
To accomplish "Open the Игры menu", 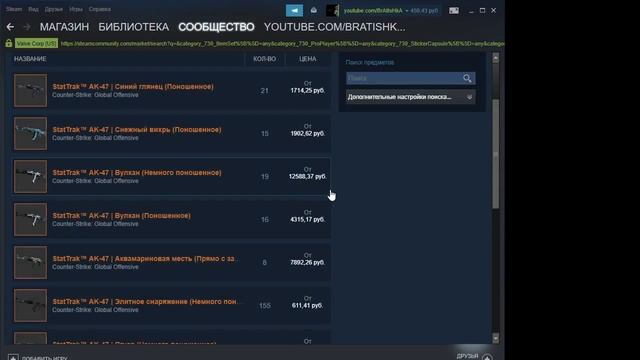I will 76,9.
